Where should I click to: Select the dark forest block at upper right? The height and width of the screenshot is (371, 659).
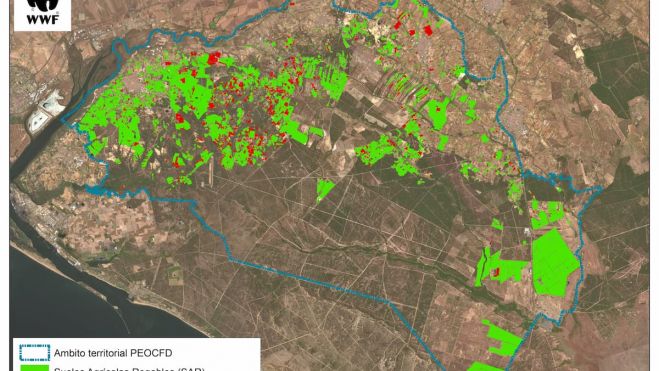pos(617,71)
